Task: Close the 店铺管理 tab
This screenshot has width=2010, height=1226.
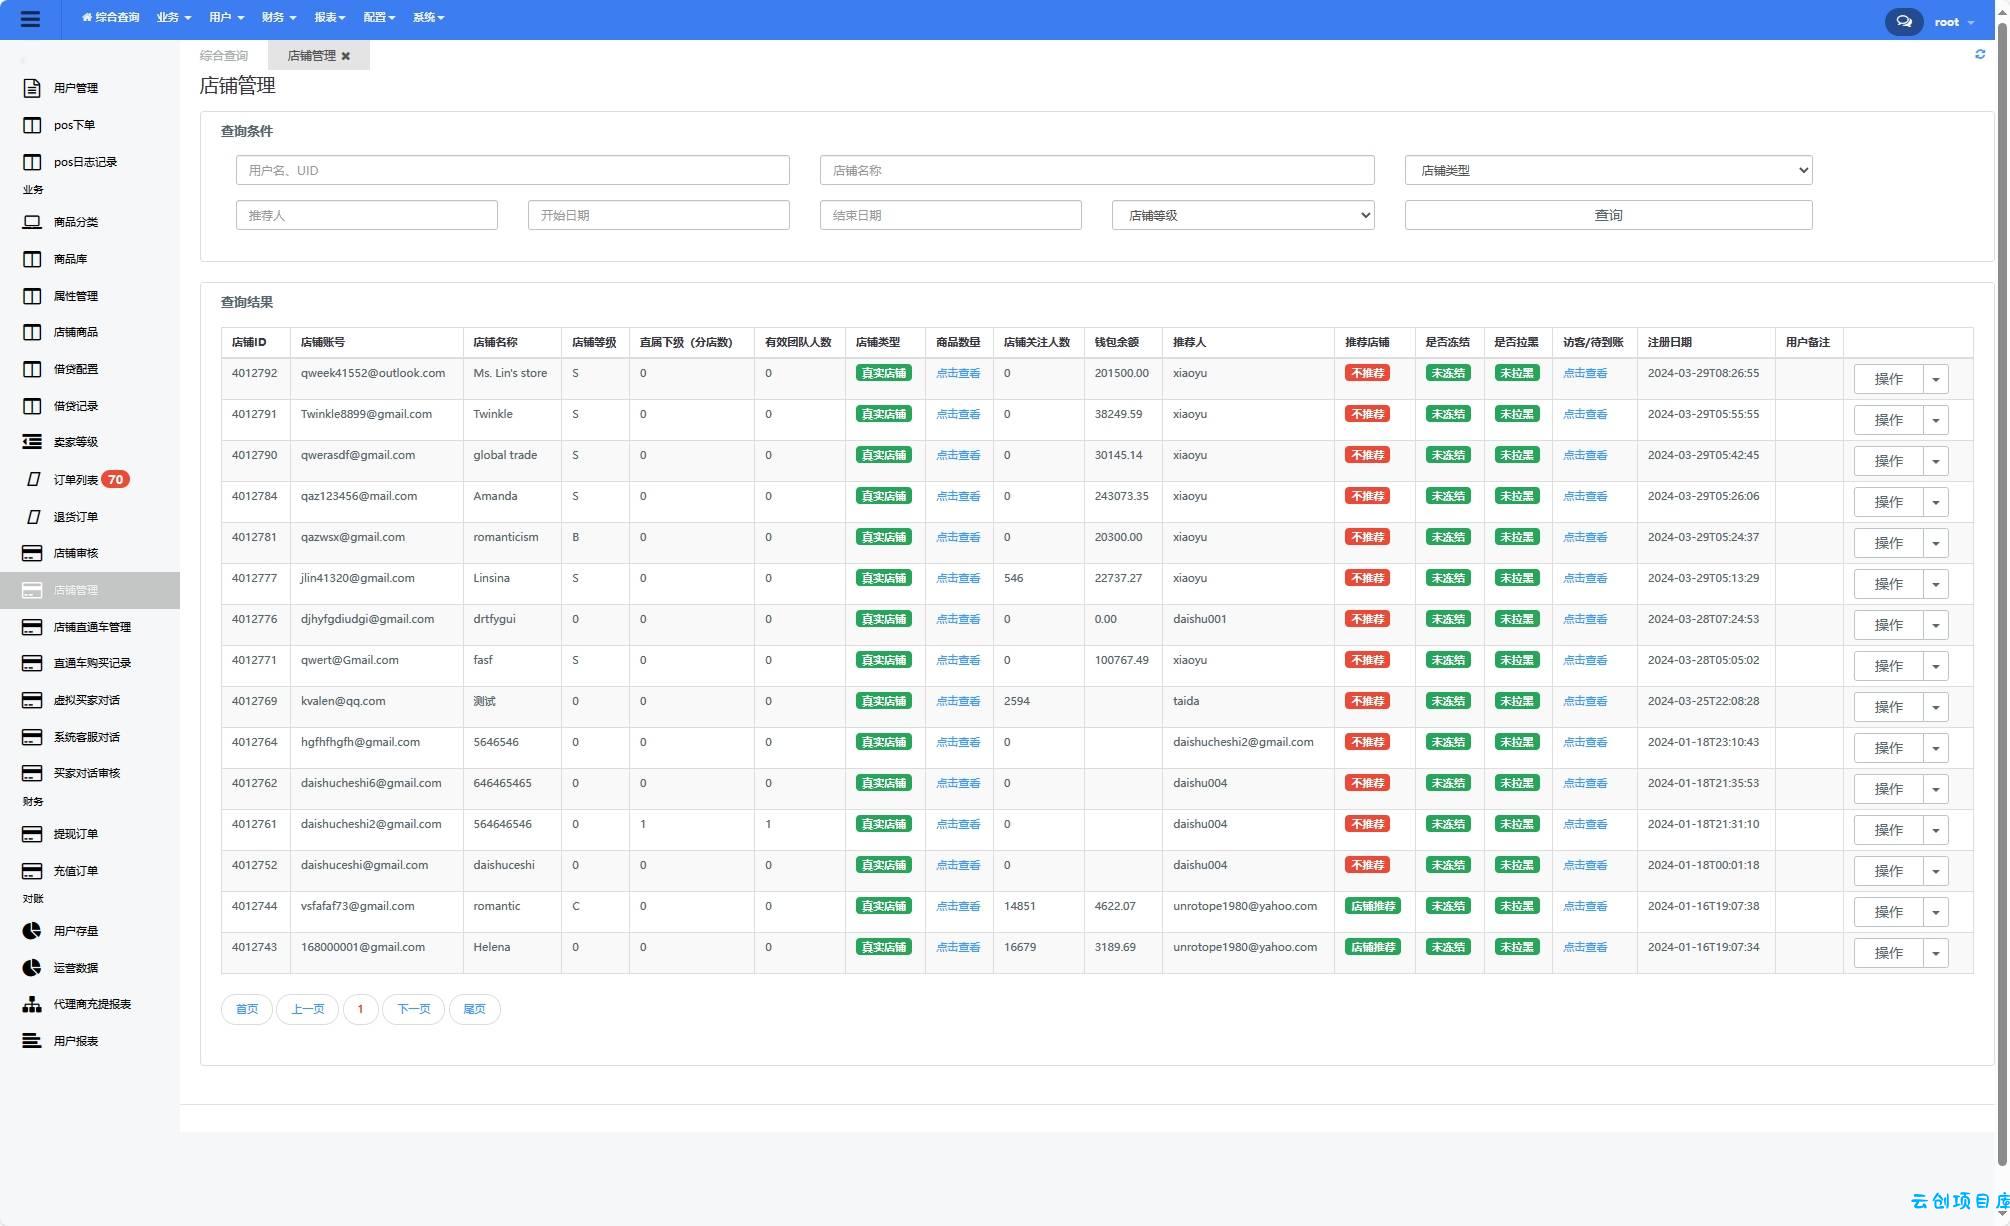Action: (346, 56)
